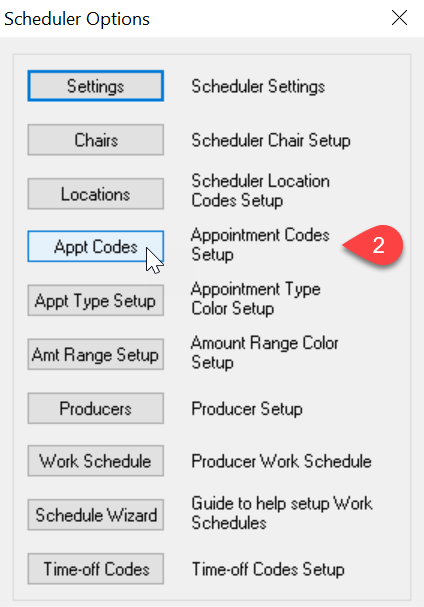
Task: Click the Work Schedule button
Action: 96,461
